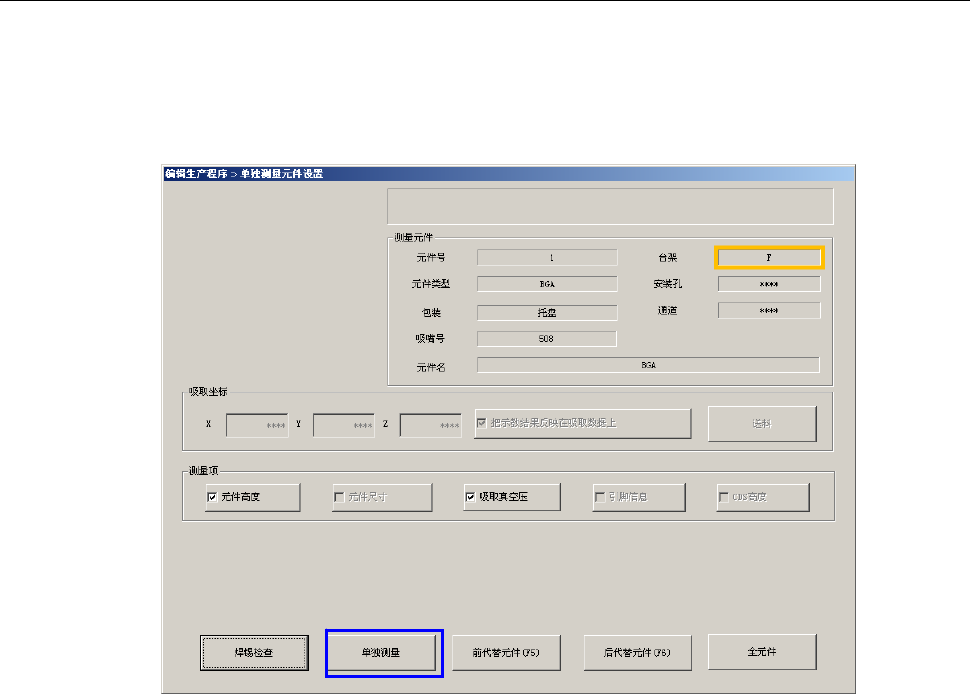Viewport: 970px width, 694px height.
Task: Click the 元件类型 field showing BGA
Action: (547, 284)
